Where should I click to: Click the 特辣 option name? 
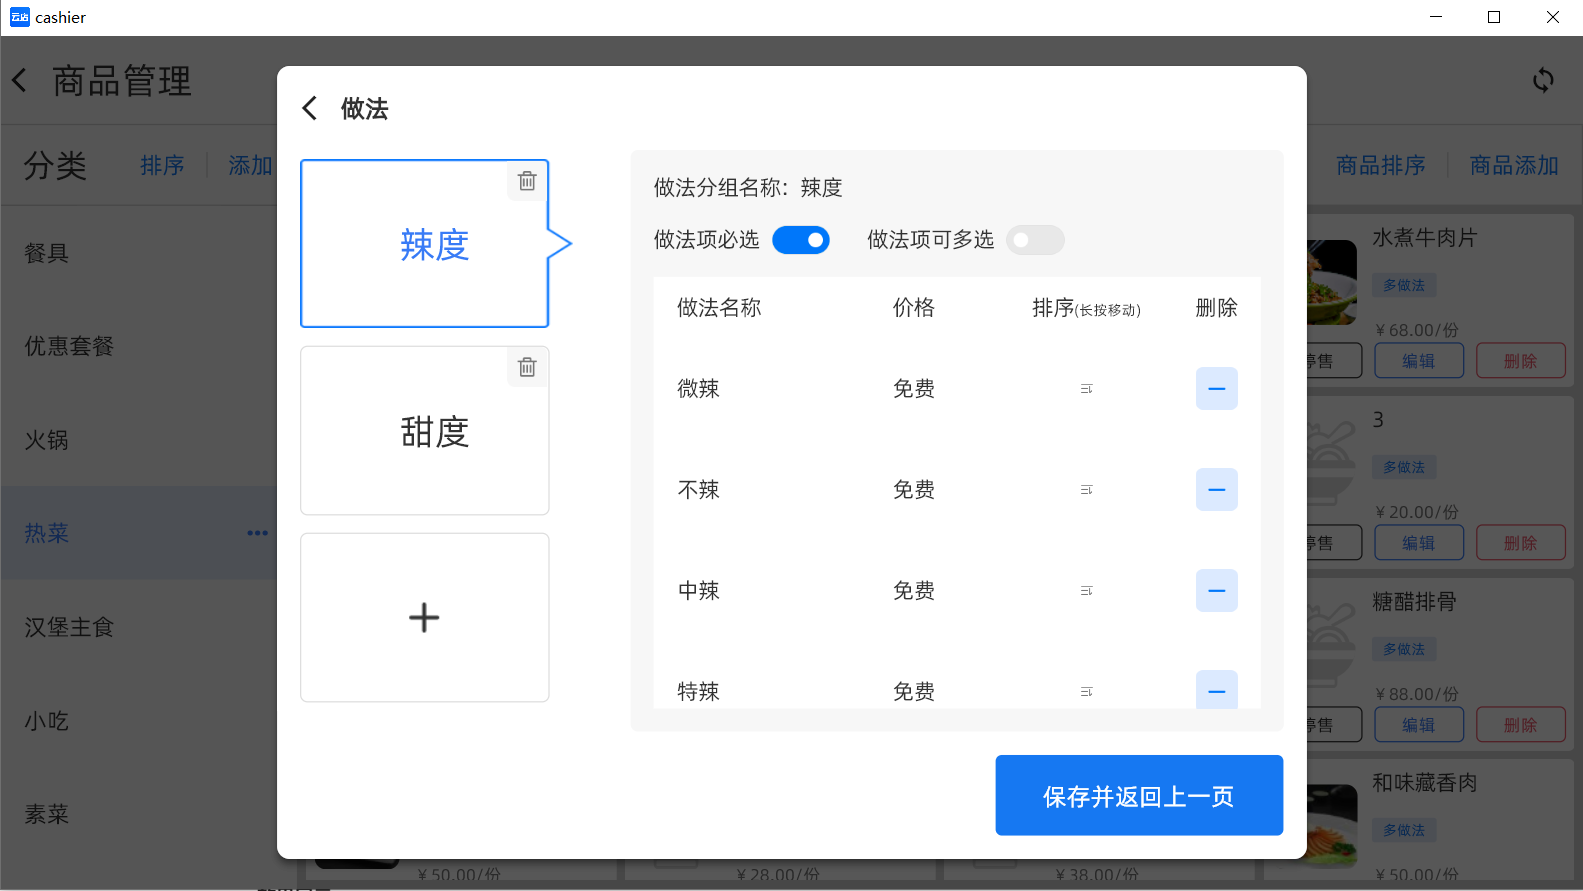tap(698, 692)
